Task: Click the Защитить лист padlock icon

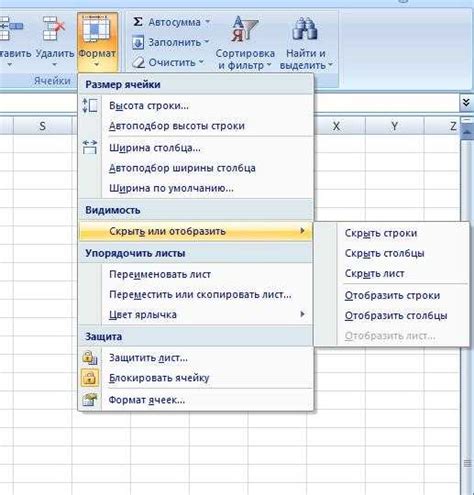Action: click(90, 357)
